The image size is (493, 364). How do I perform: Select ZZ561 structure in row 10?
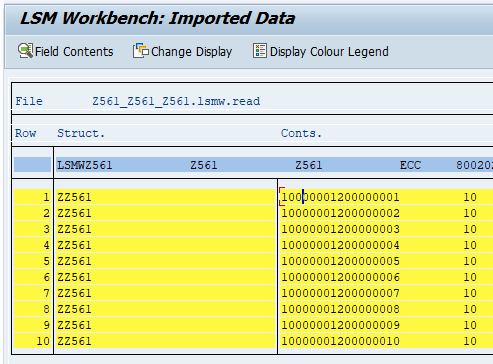tap(74, 341)
